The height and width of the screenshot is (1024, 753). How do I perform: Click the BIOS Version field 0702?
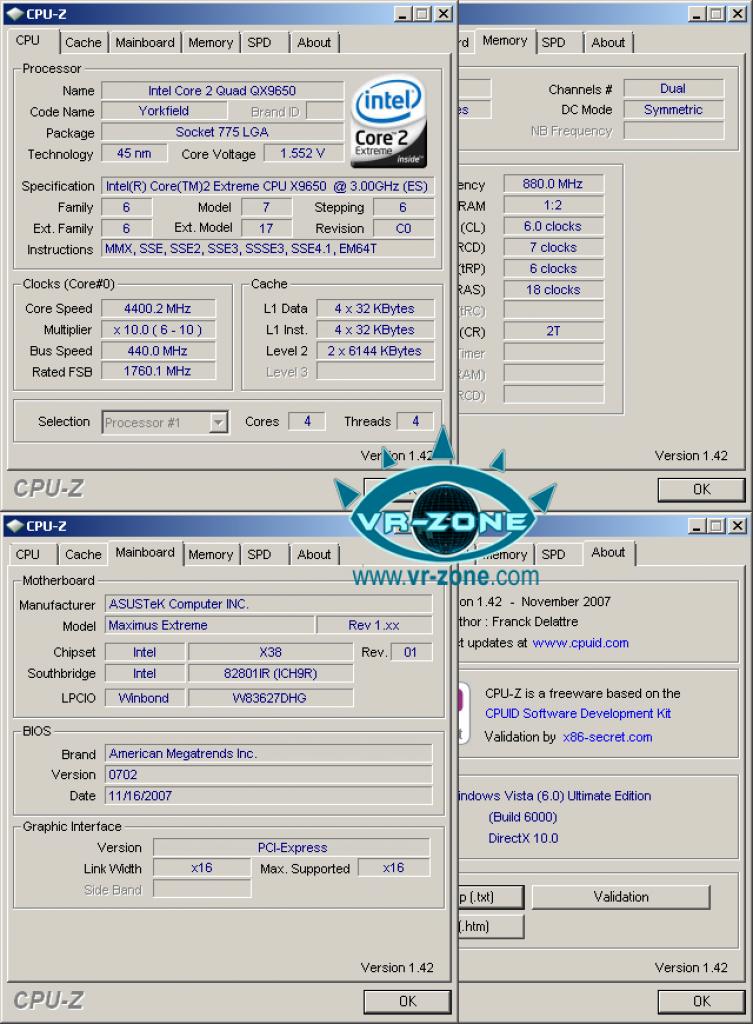[x=268, y=775]
